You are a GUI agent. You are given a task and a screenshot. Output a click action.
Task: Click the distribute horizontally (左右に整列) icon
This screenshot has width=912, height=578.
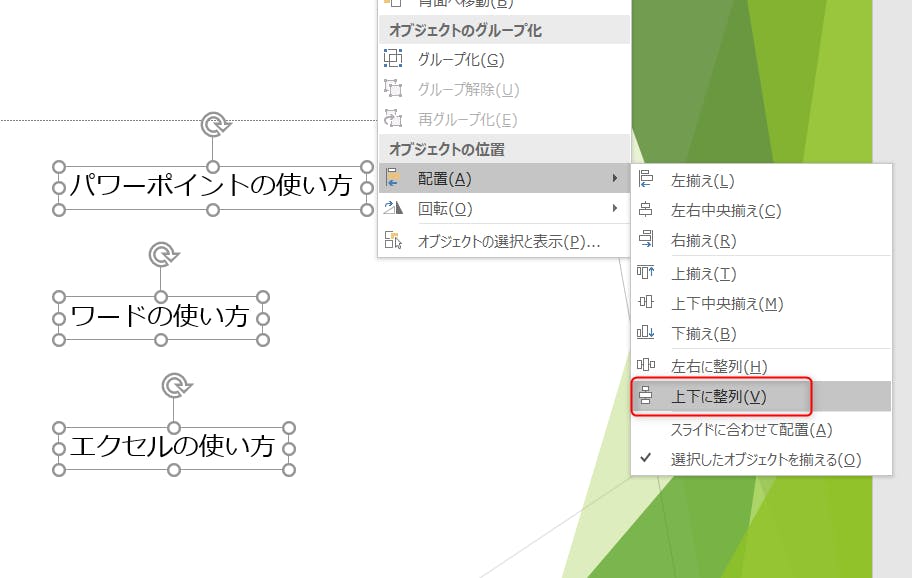click(x=646, y=366)
